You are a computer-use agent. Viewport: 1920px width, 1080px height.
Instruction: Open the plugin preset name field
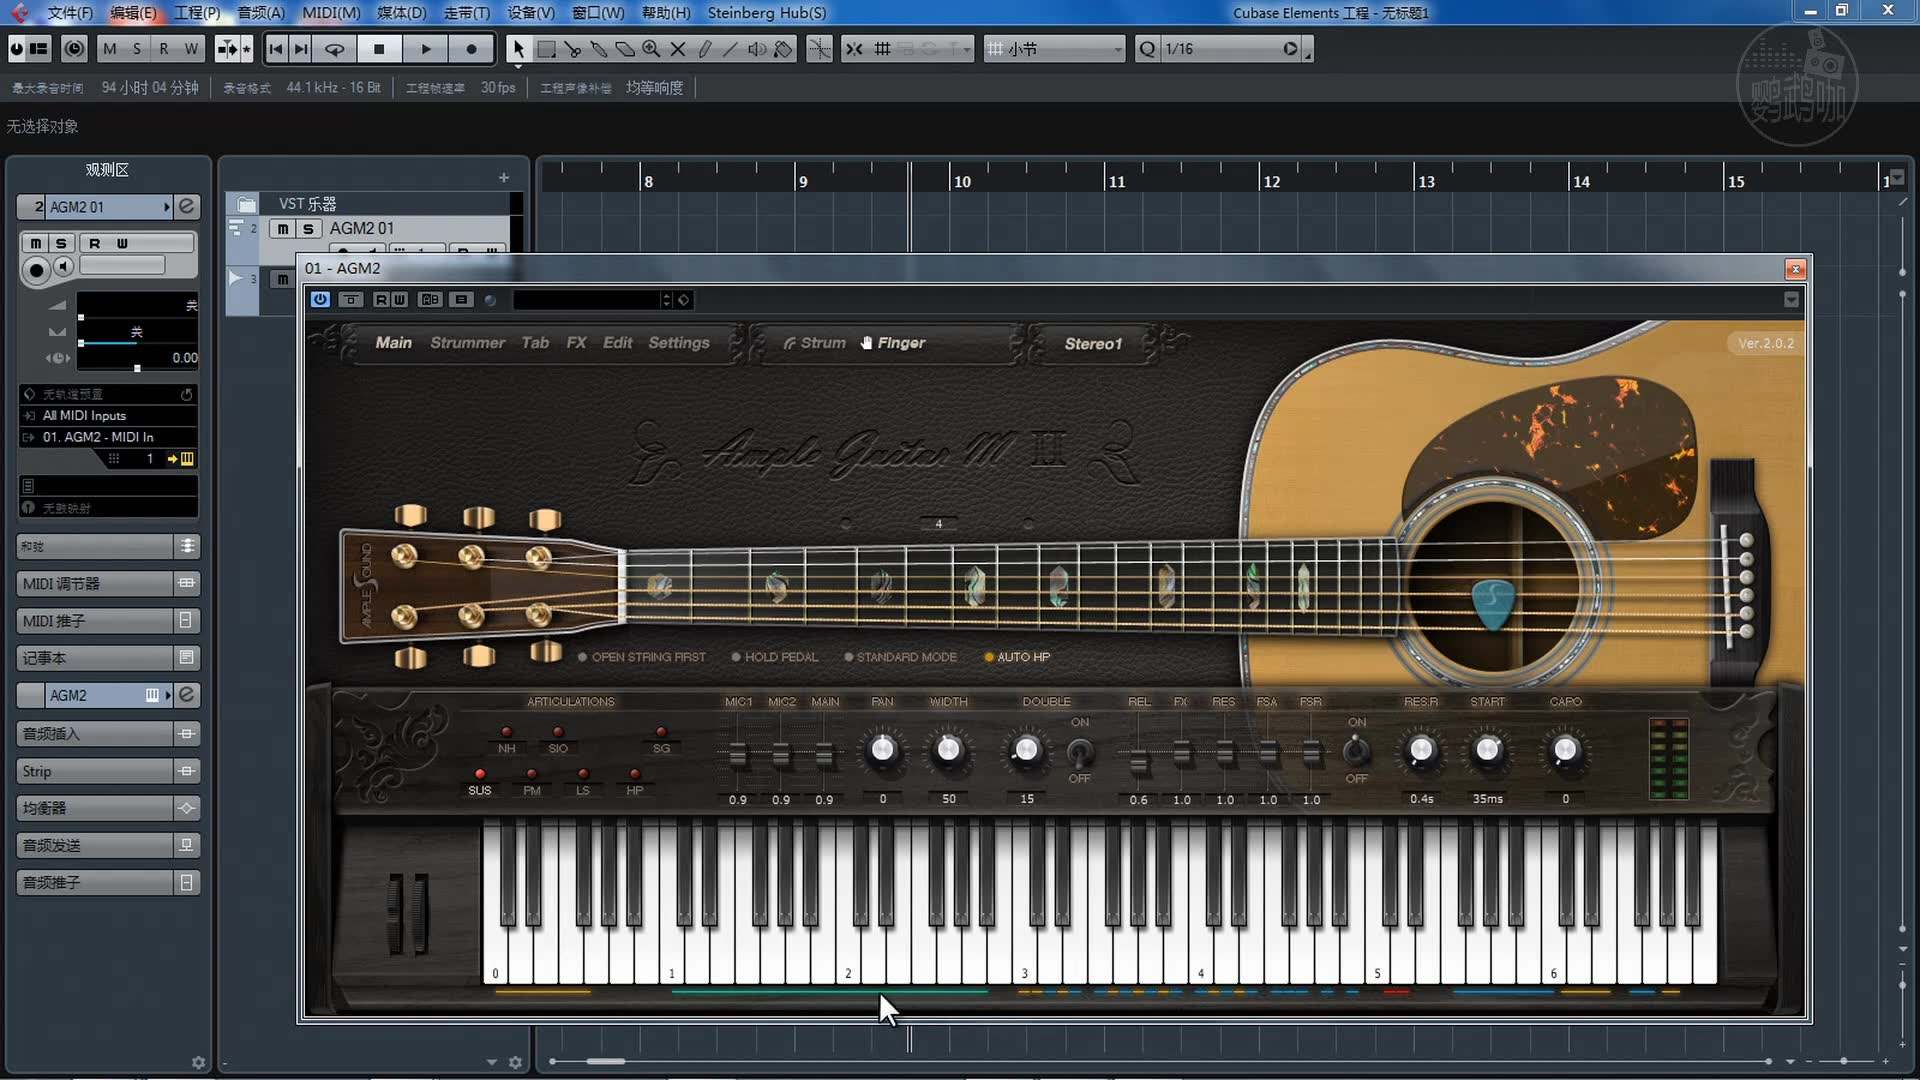588,300
